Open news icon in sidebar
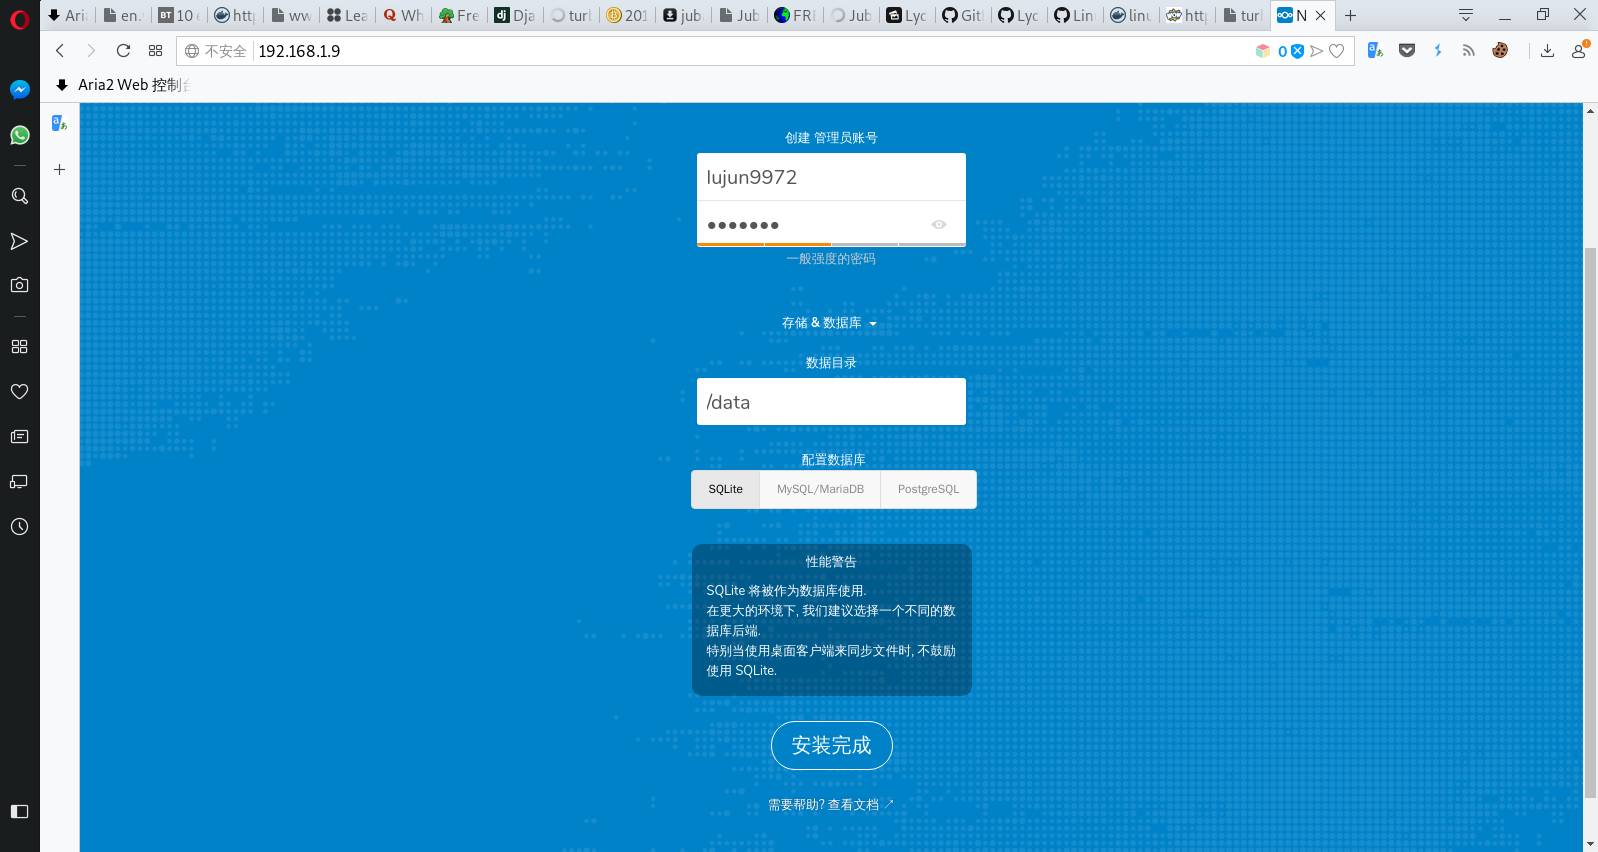 pos(20,436)
